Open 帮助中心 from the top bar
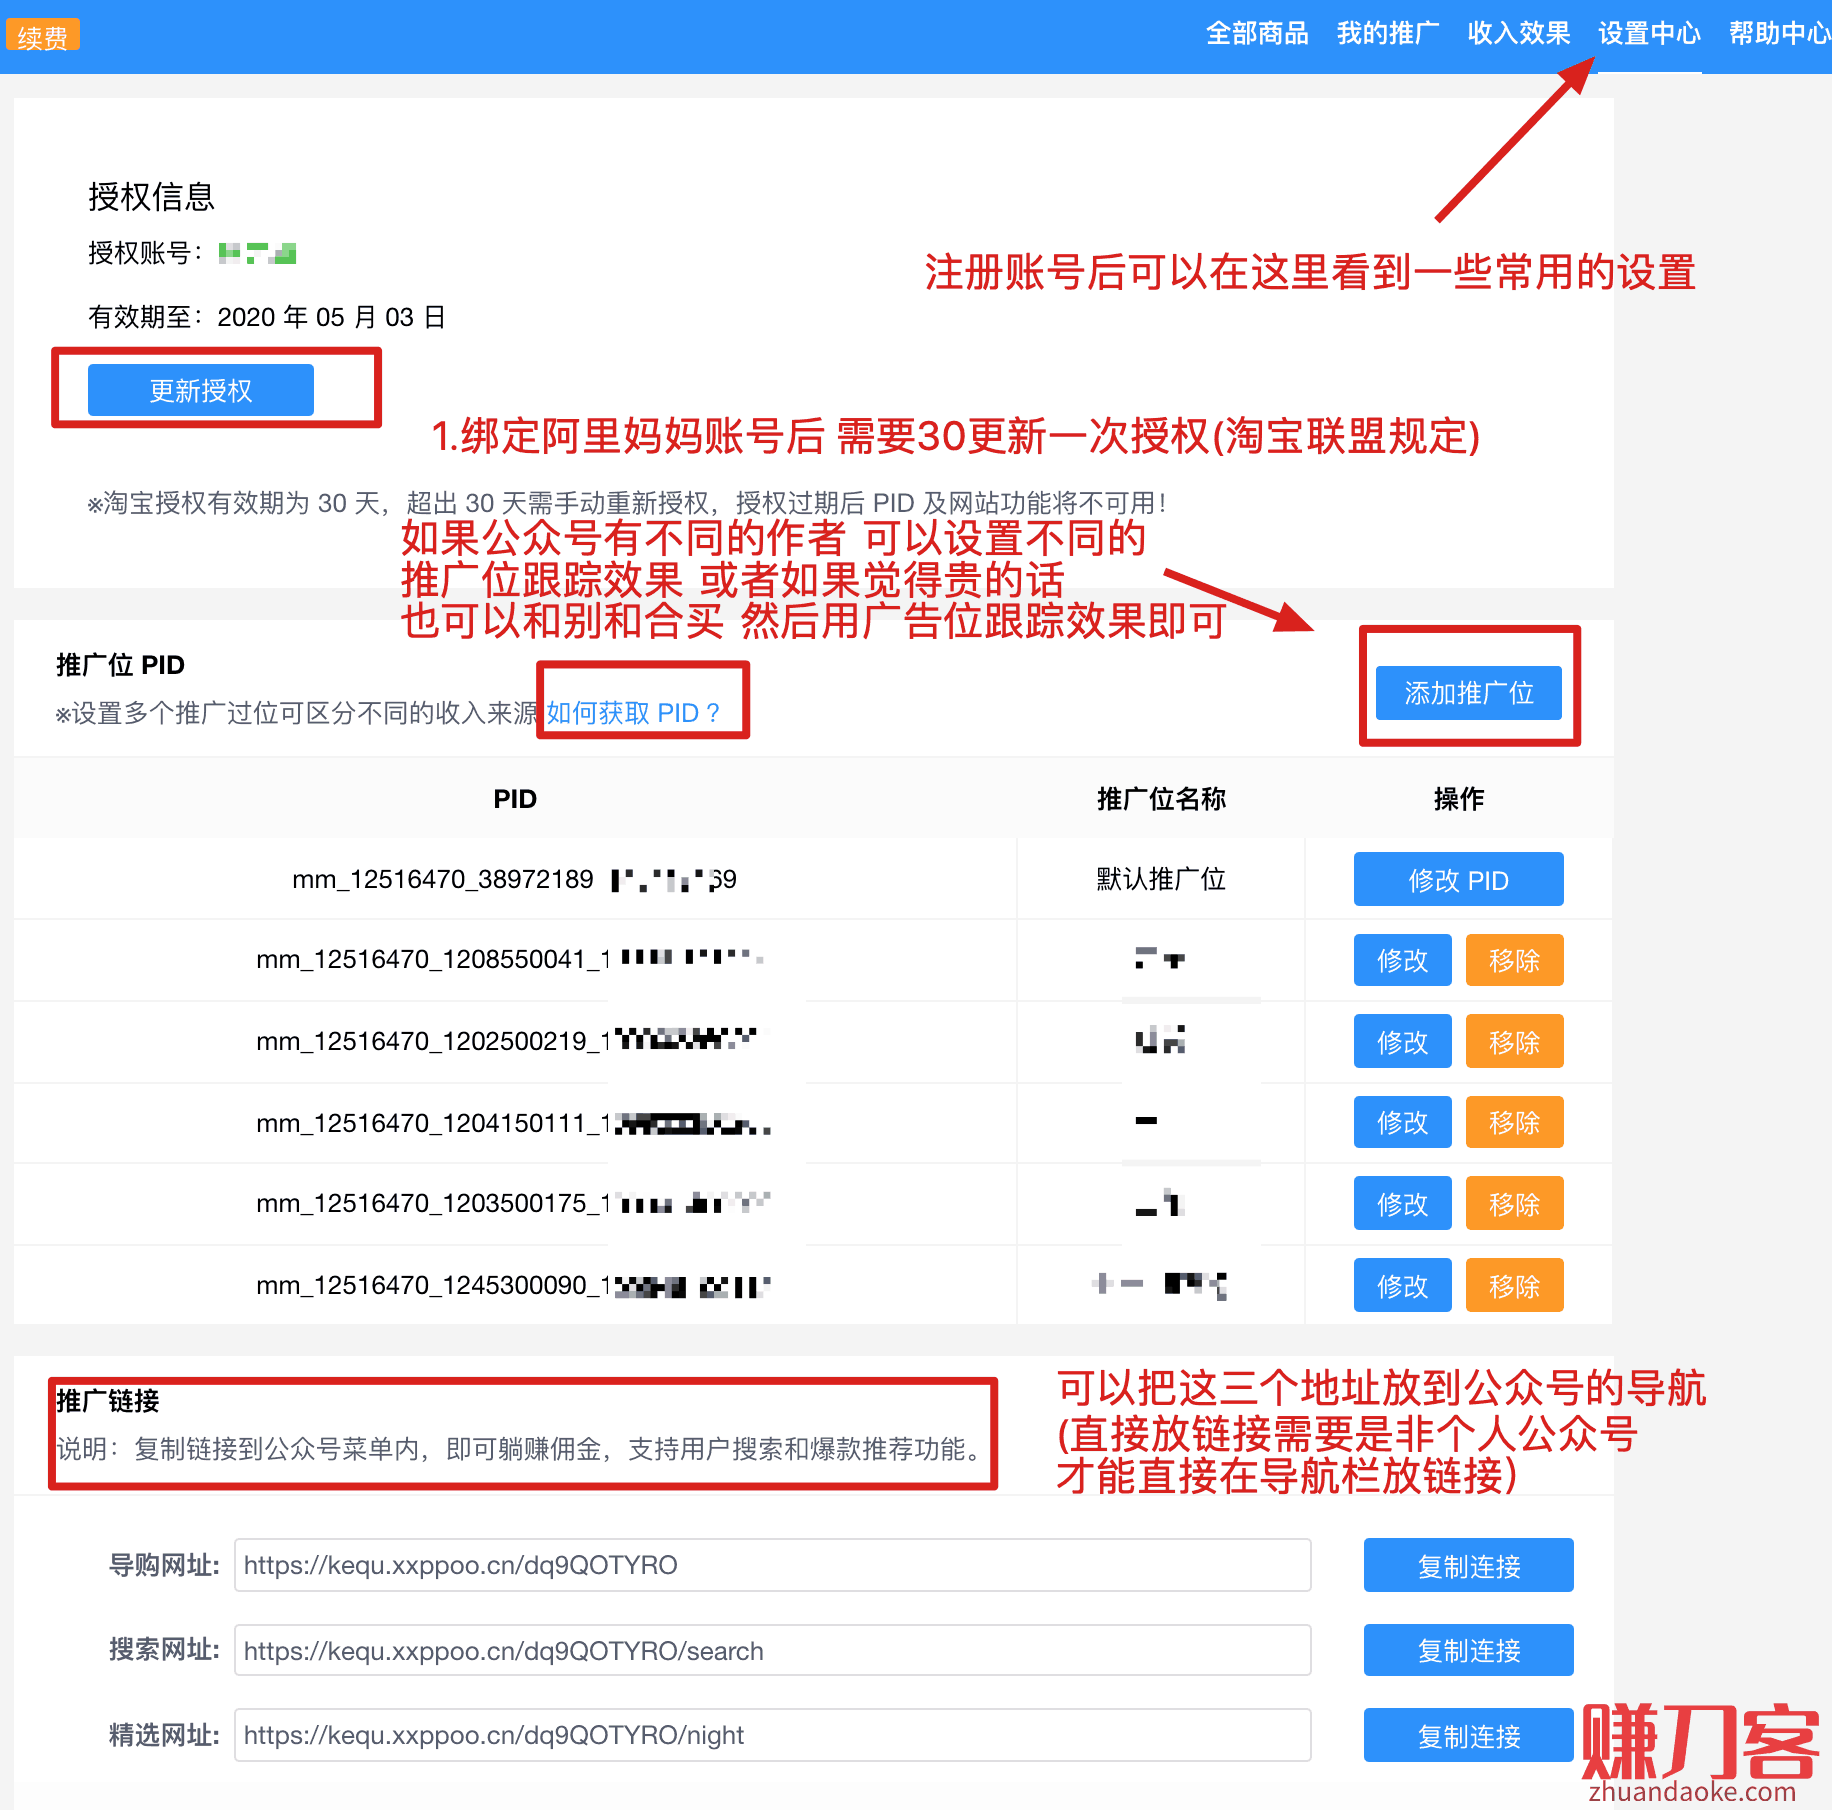 [1778, 34]
